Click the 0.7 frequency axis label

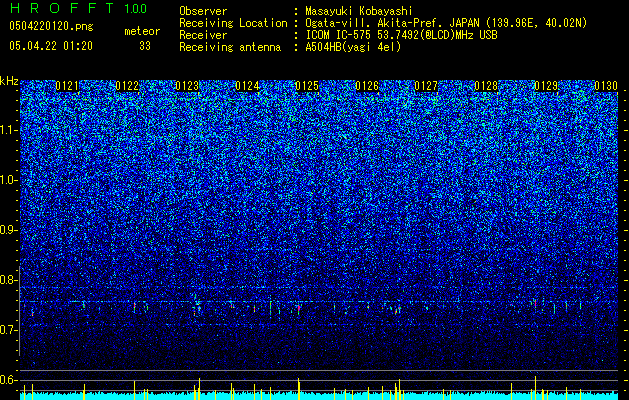coord(9,330)
